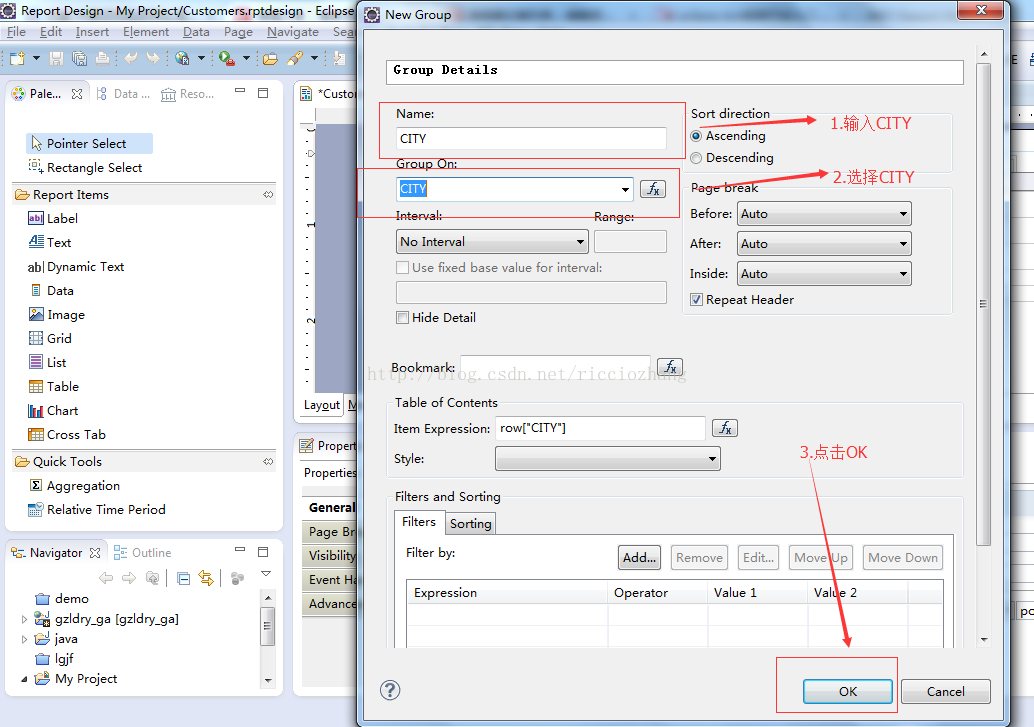The image size is (1034, 727).
Task: Select the Data report item
Action: coord(51,290)
